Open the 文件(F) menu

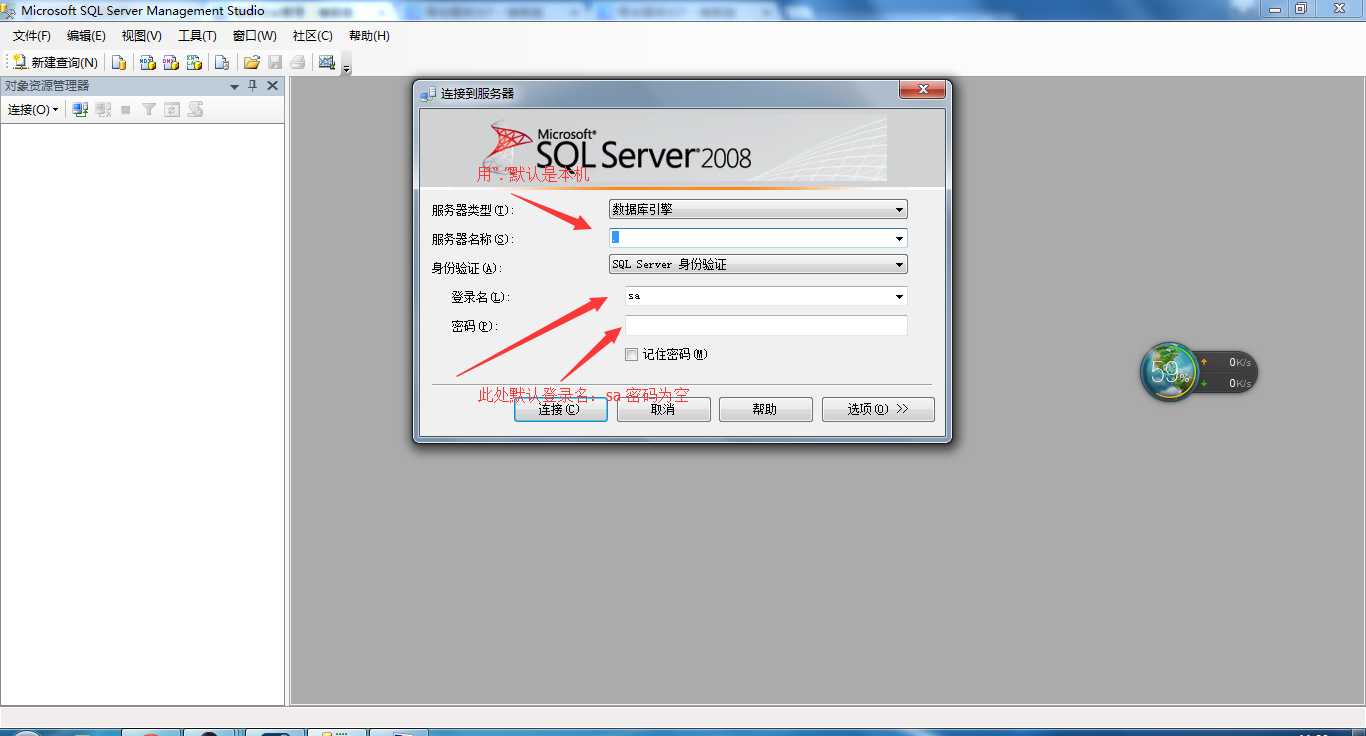pyautogui.click(x=32, y=35)
